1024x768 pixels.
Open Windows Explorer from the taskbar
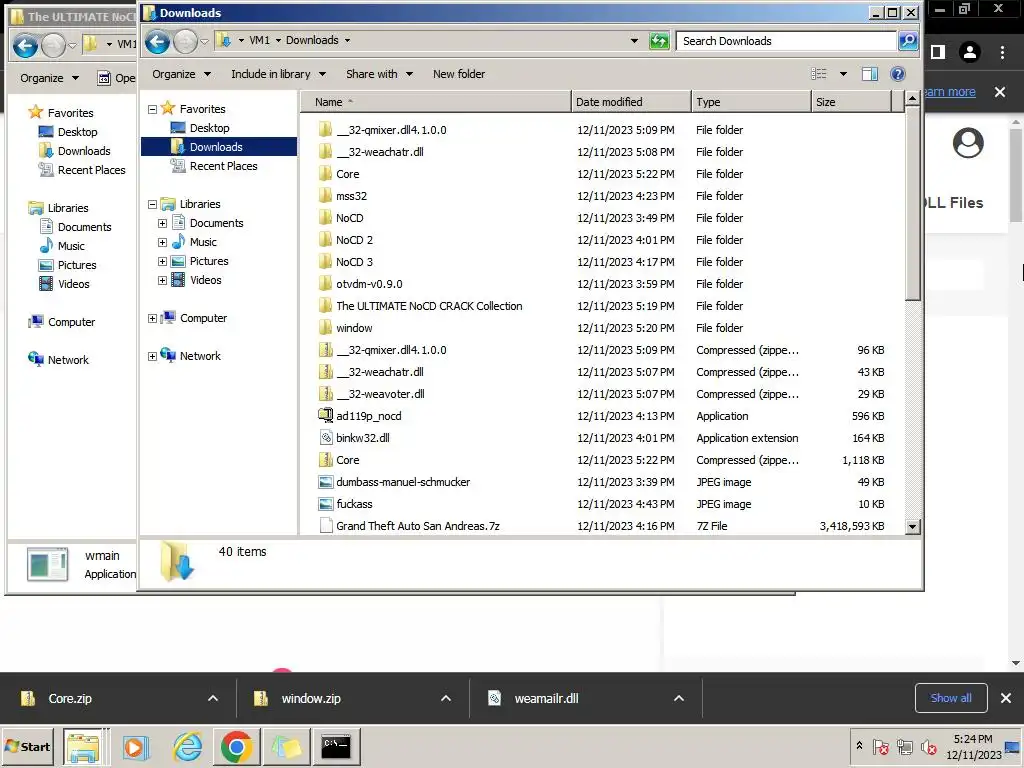coord(83,747)
